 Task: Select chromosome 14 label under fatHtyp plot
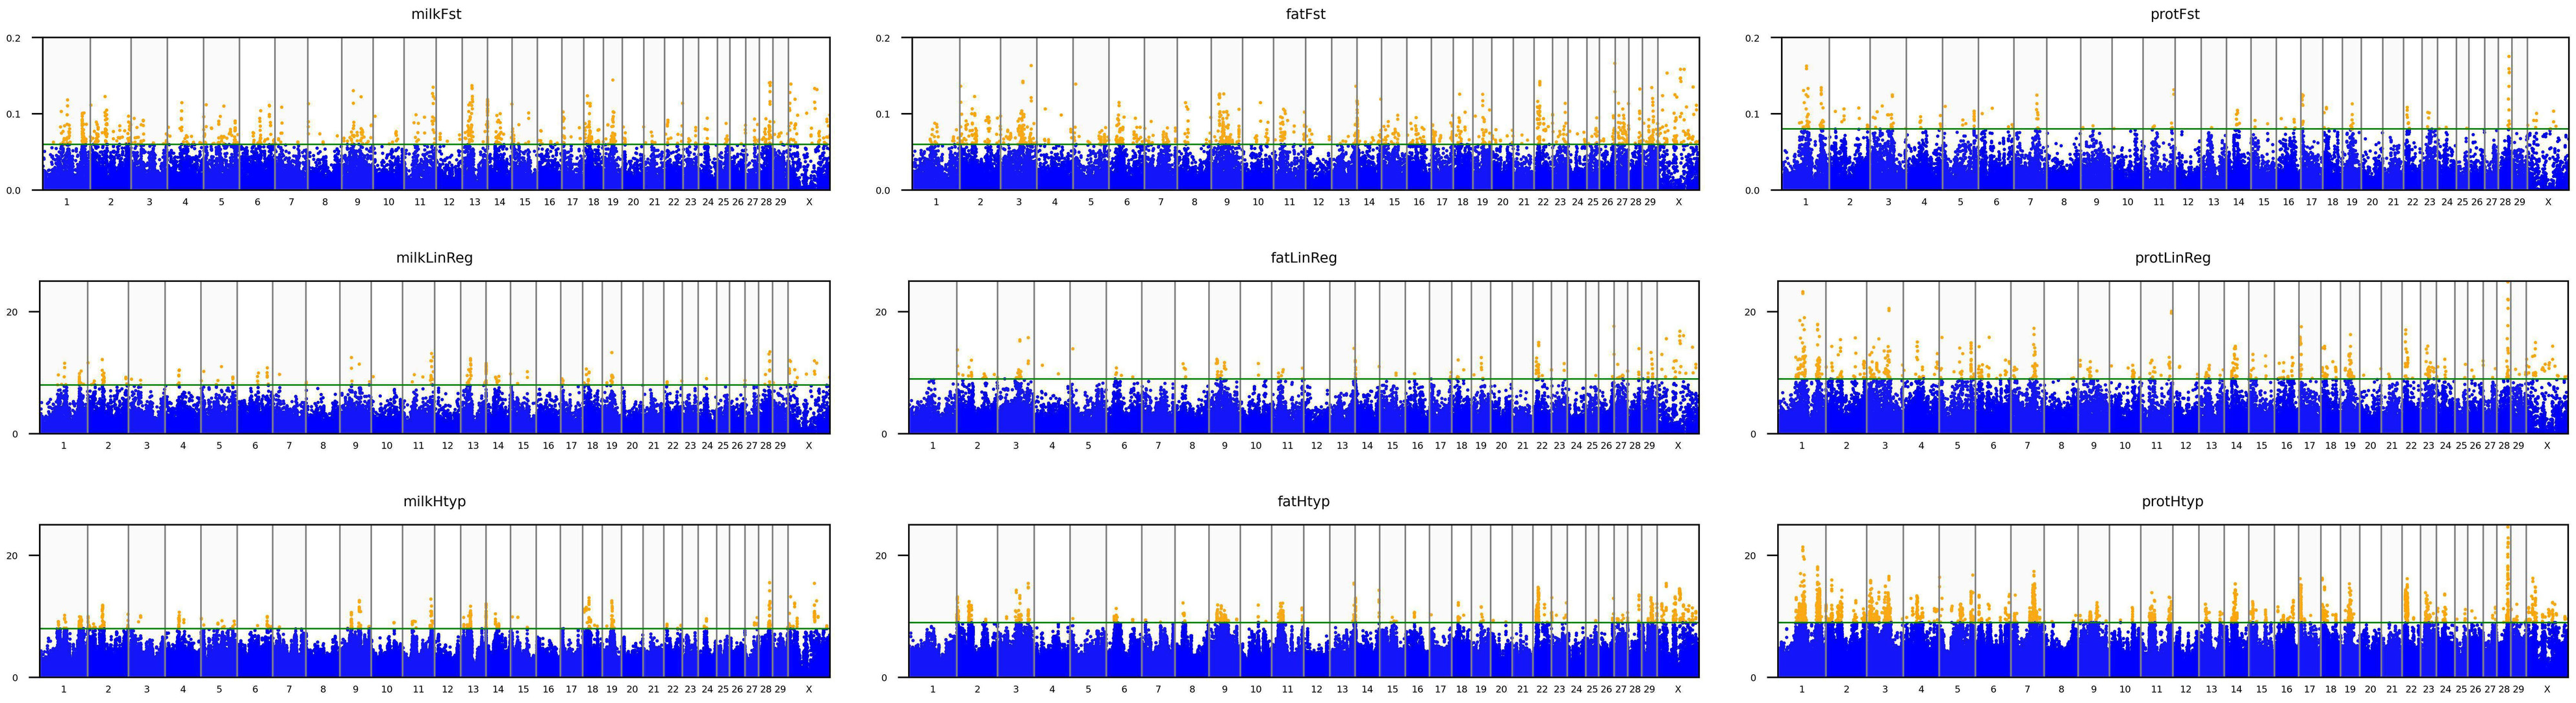(1367, 689)
